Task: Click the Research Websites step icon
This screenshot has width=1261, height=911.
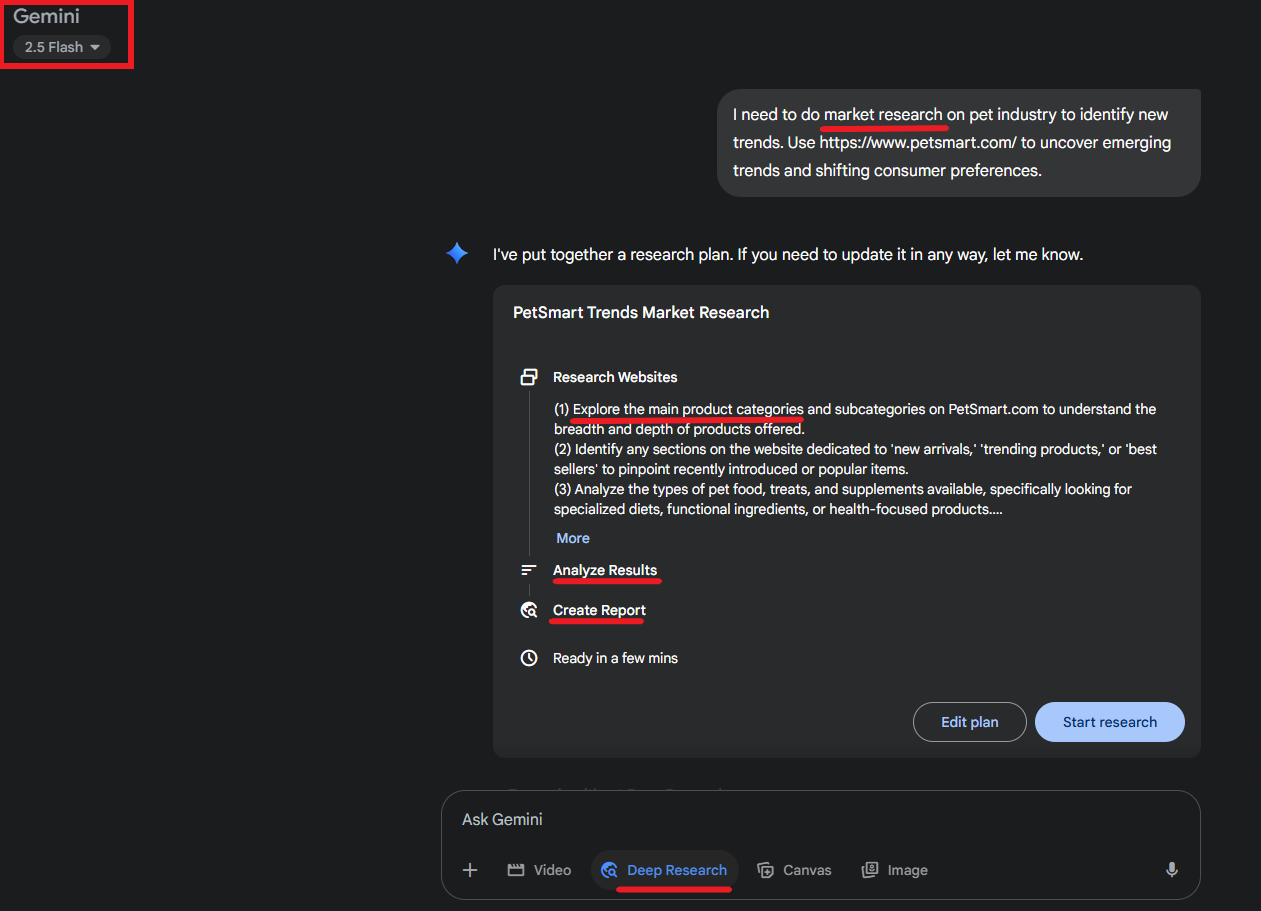Action: (x=529, y=377)
